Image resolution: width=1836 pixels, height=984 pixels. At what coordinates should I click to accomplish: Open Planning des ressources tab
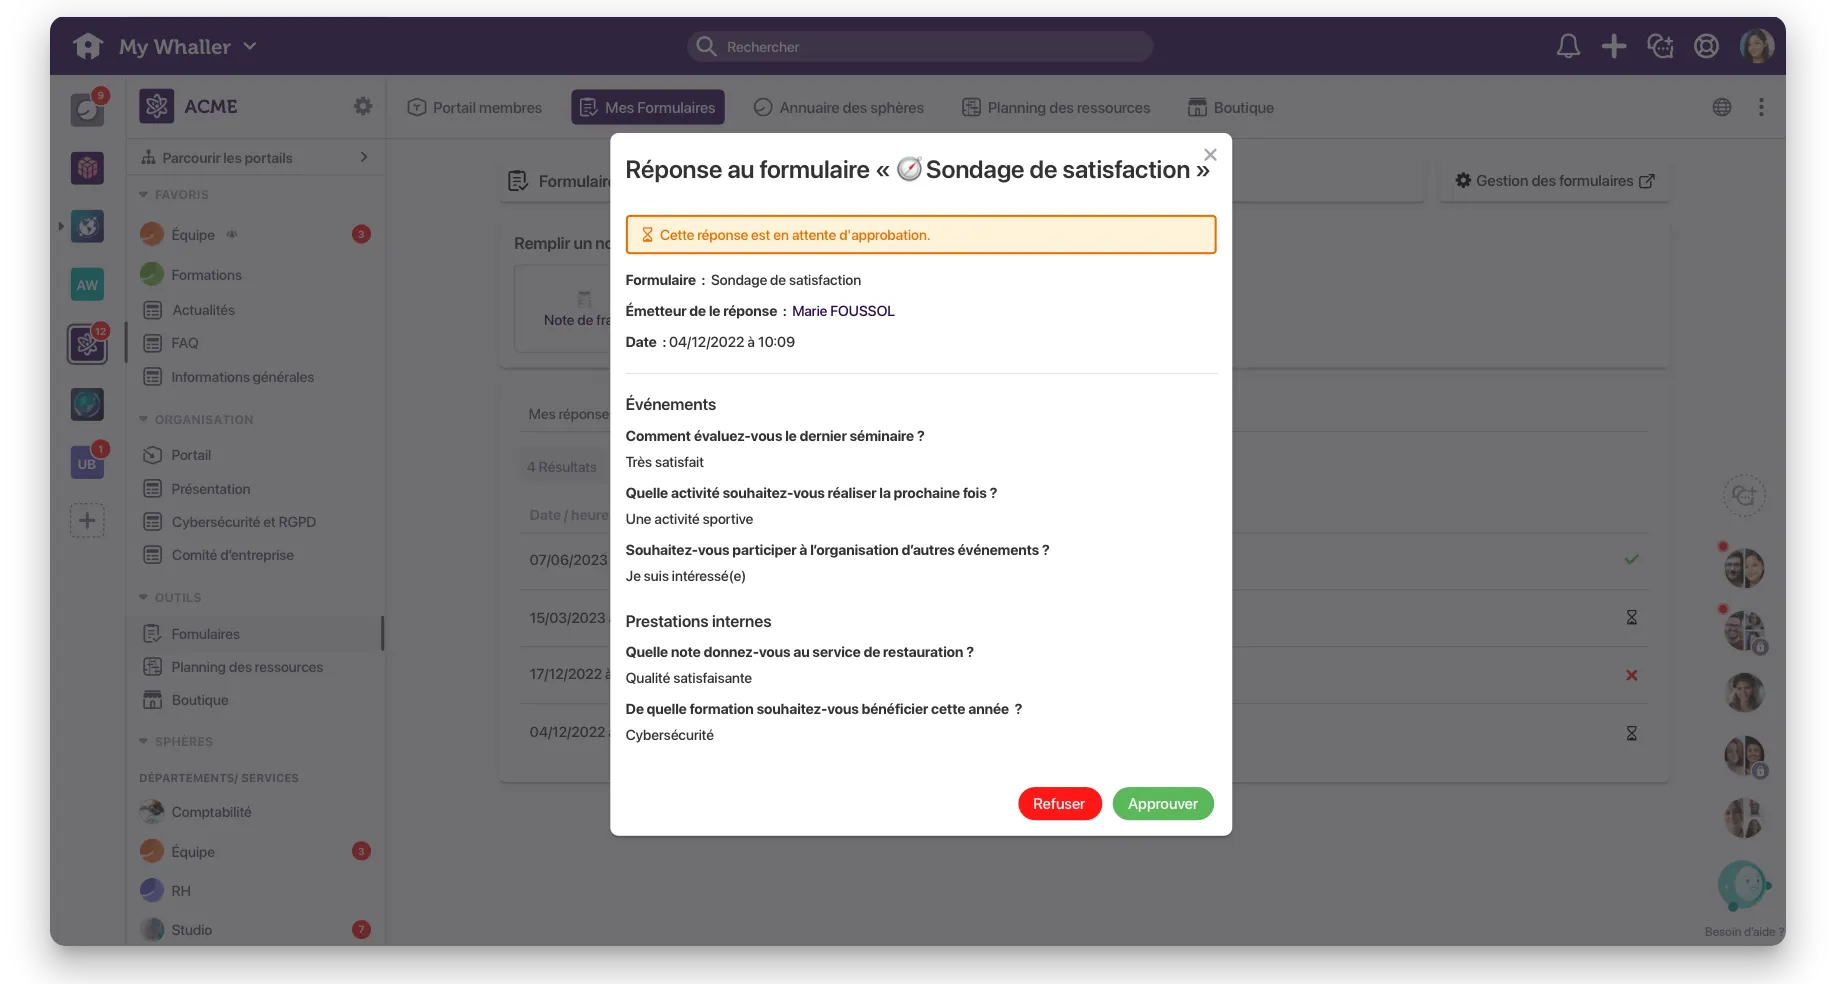point(1056,107)
